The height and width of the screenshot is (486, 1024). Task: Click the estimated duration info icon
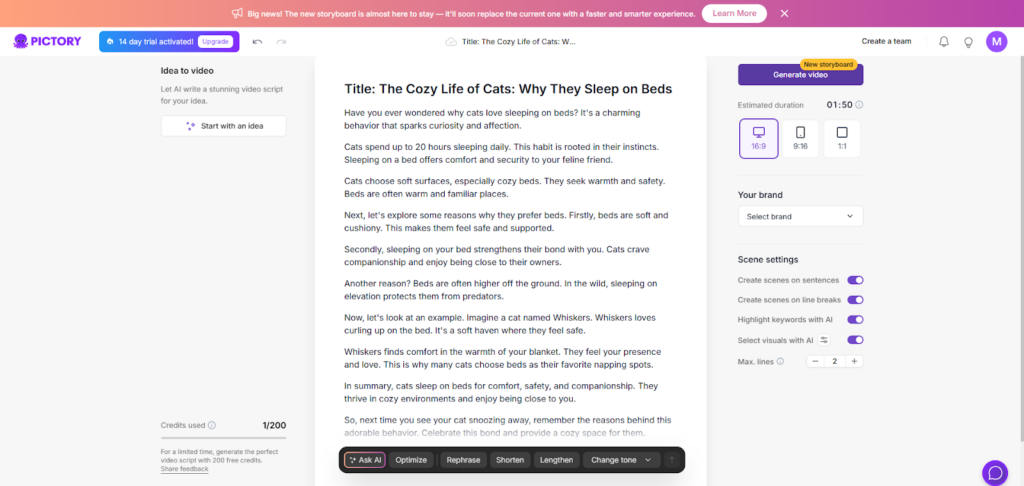[860, 104]
